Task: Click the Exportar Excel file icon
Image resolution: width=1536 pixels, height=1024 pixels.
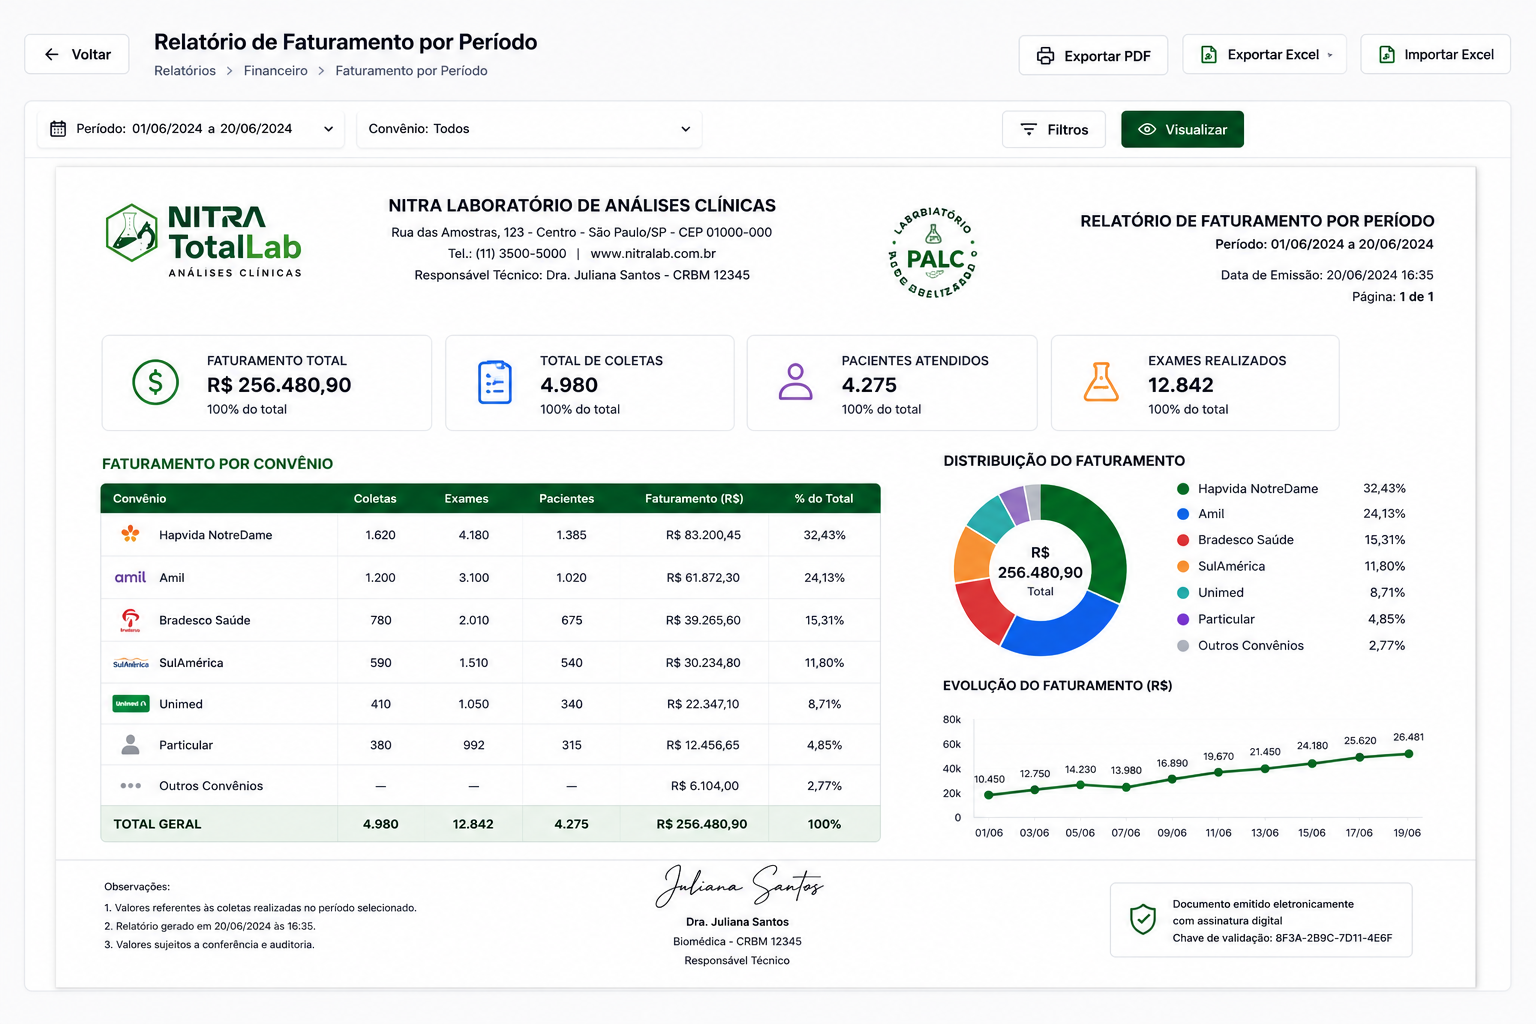Action: [1209, 55]
